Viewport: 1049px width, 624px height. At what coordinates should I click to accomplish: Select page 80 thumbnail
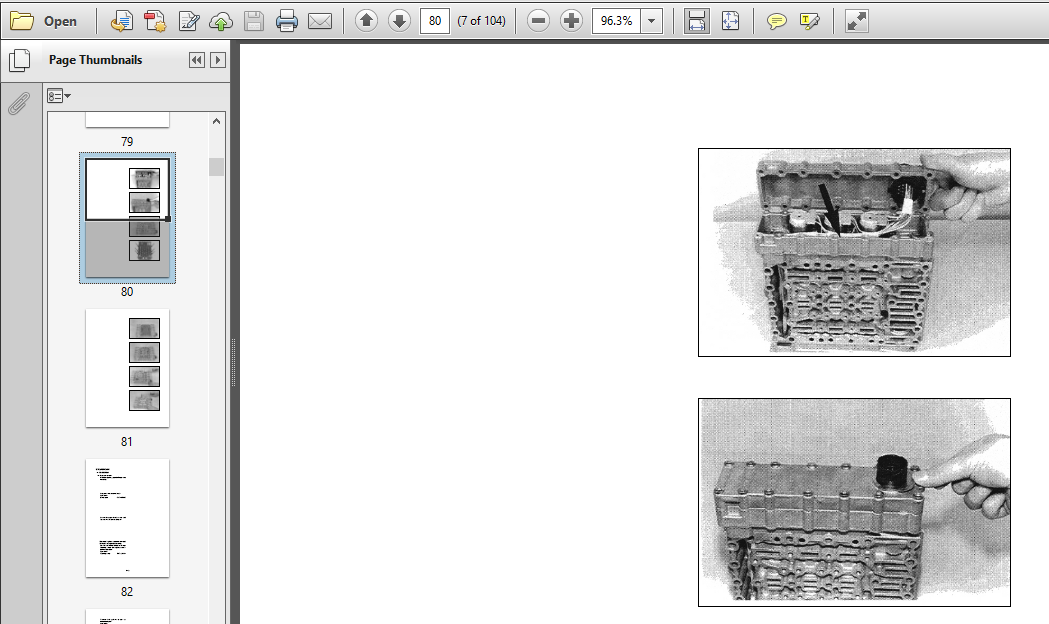[127, 218]
